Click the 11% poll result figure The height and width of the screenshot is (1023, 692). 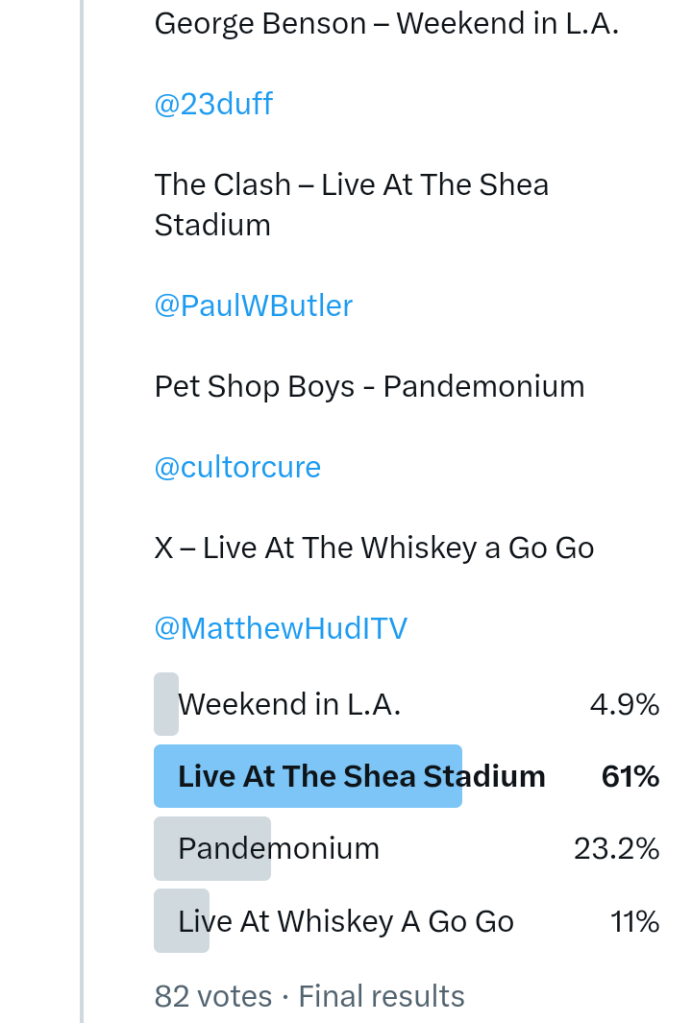pyautogui.click(x=634, y=921)
